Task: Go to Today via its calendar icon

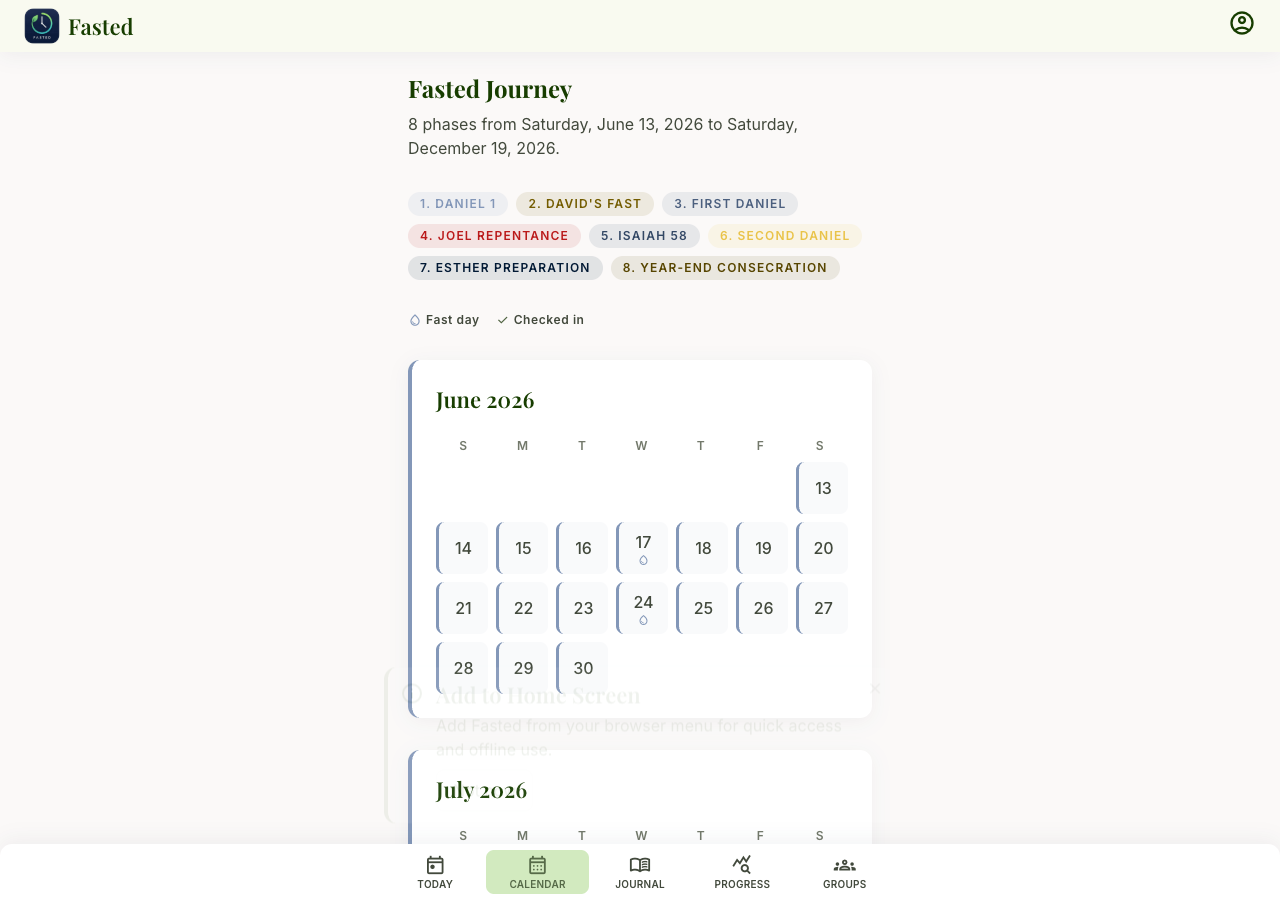Action: pos(435,865)
